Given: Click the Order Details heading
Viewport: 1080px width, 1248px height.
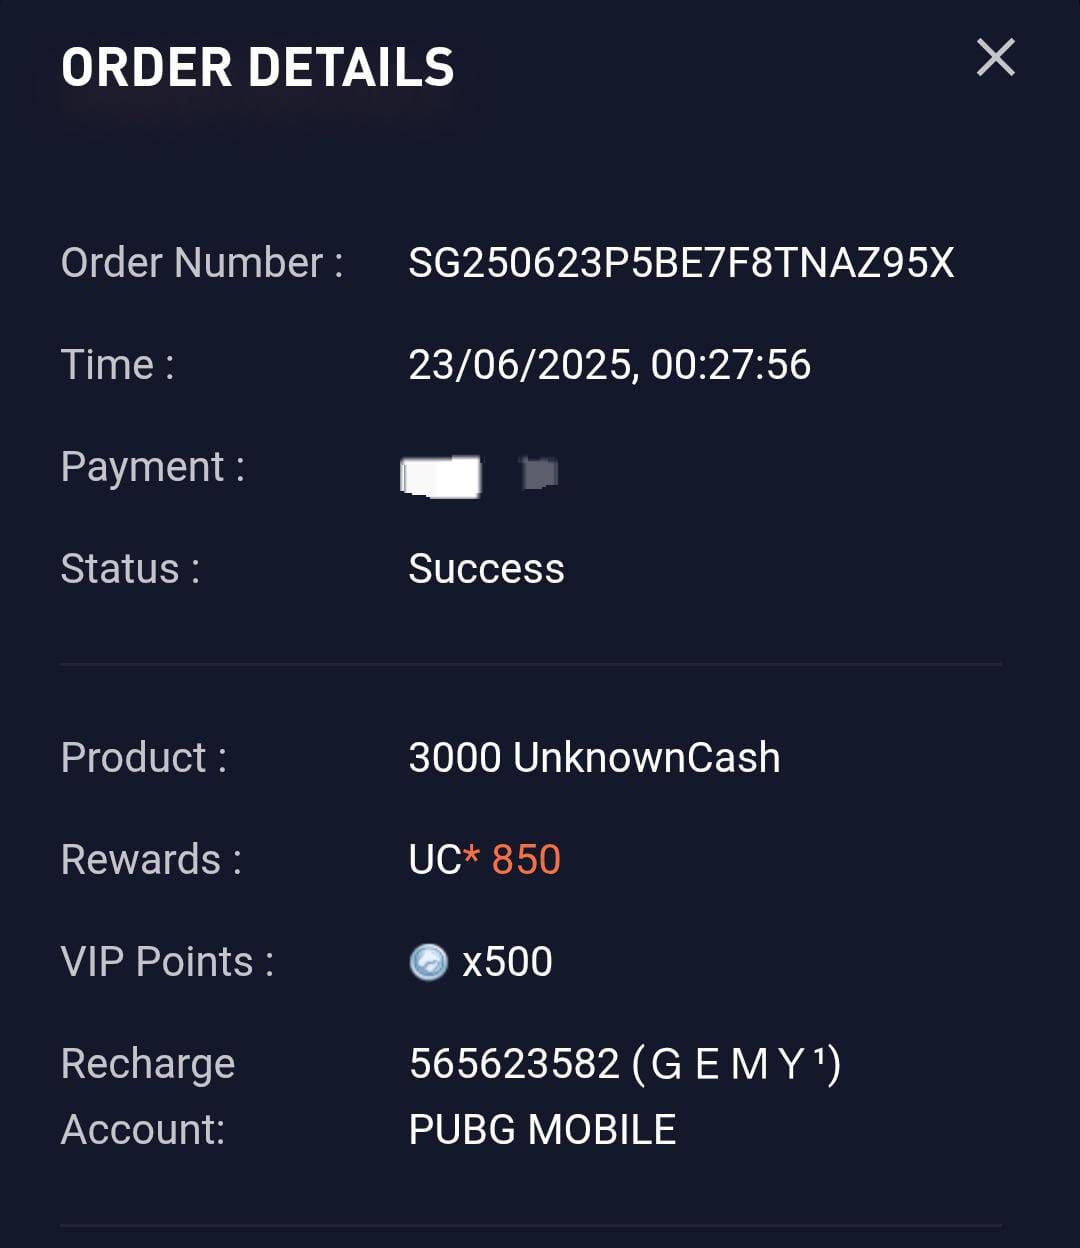Looking at the screenshot, I should [258, 68].
